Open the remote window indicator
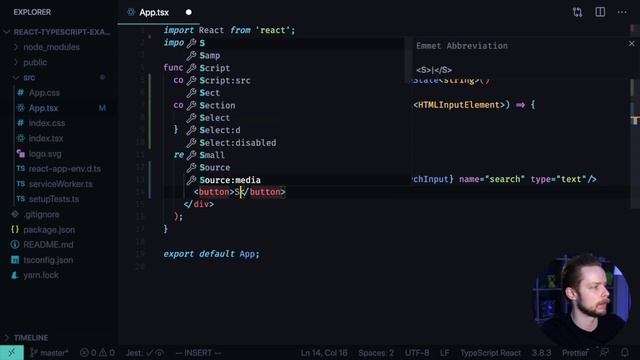The height and width of the screenshot is (360, 640). tap(12, 353)
